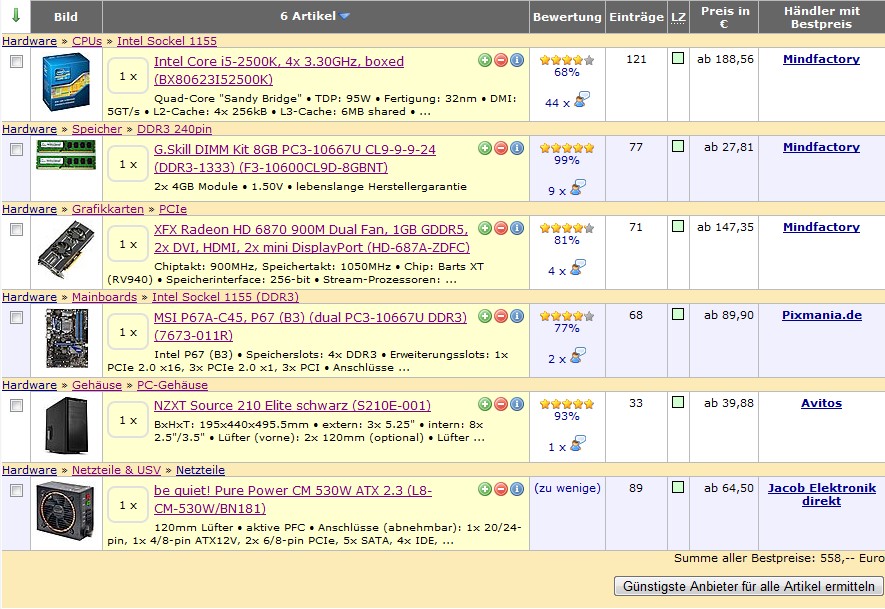Click the LZ column header
This screenshot has width=885, height=609.
pyautogui.click(x=678, y=17)
